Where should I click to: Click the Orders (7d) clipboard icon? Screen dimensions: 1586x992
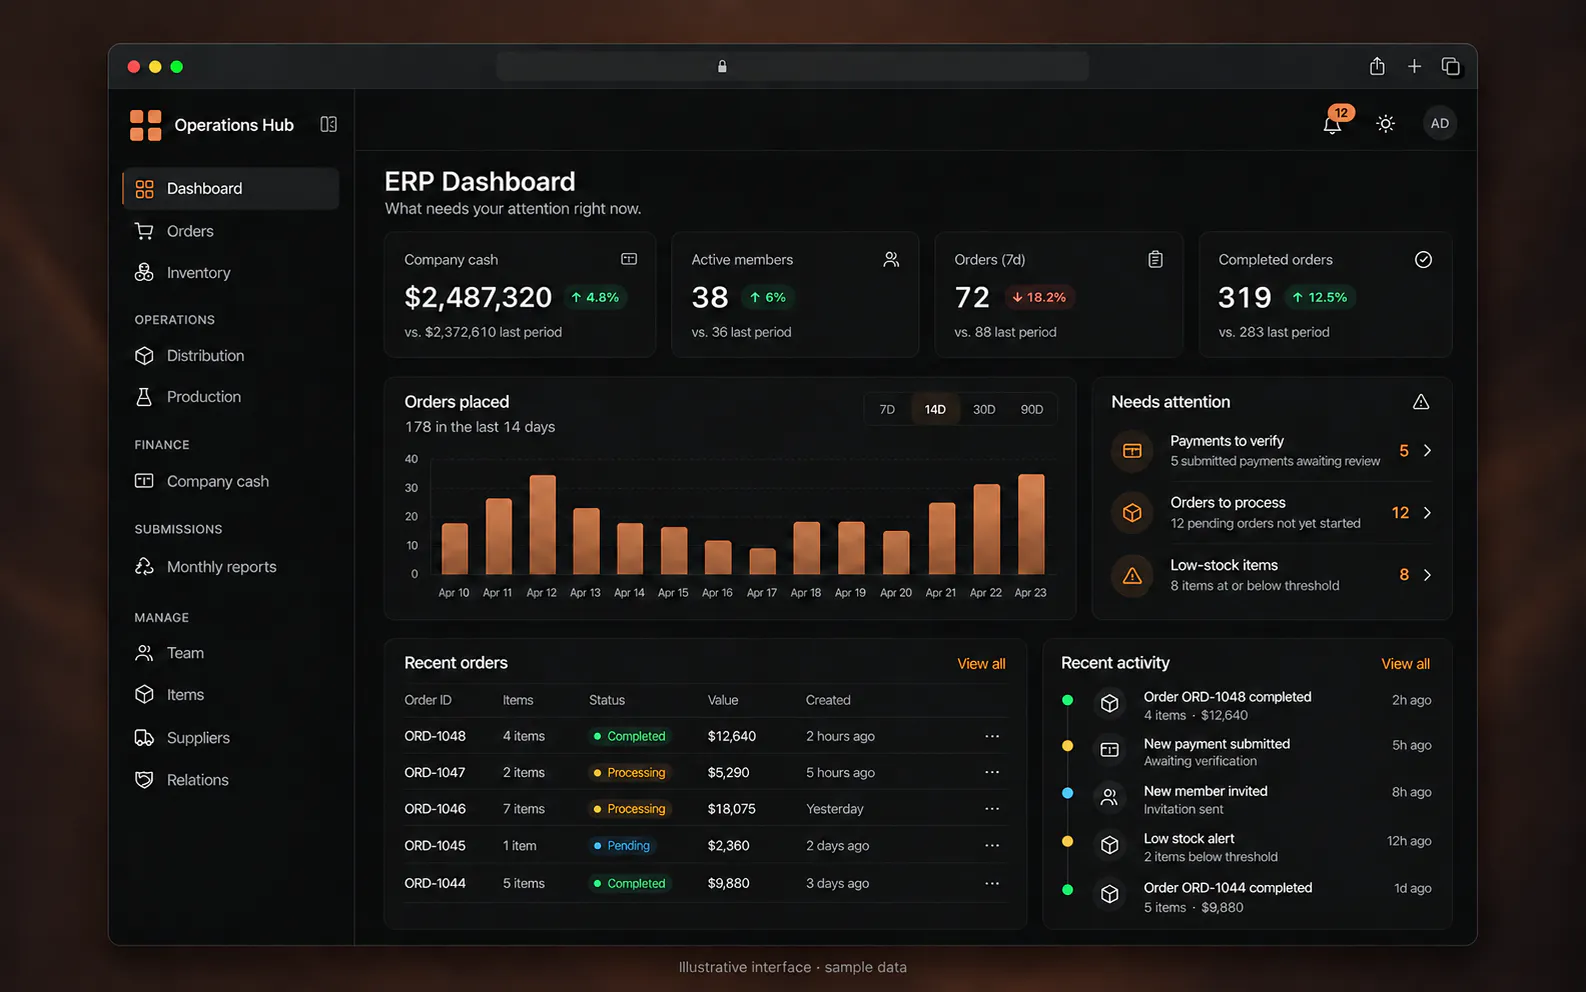click(1155, 259)
